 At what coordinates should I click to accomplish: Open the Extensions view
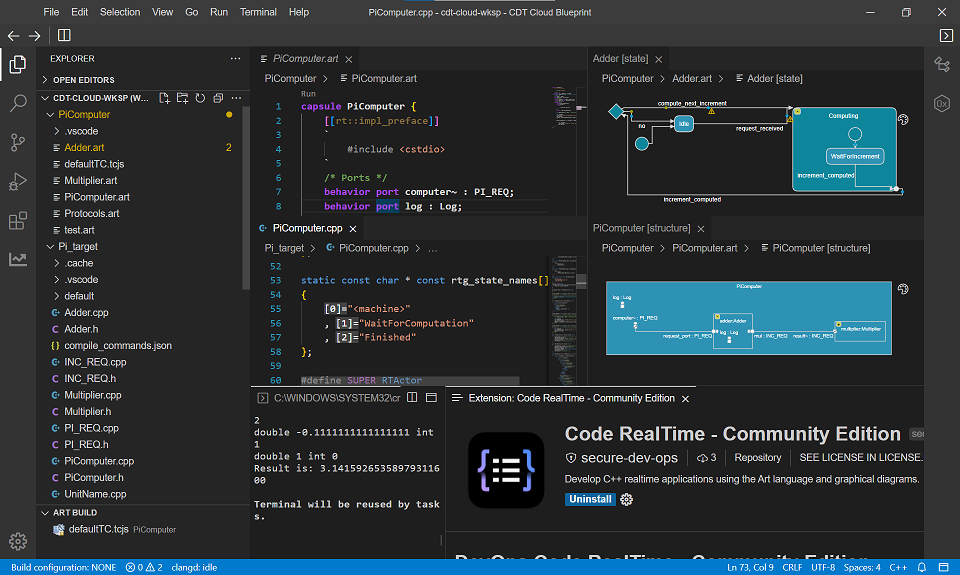[17, 220]
